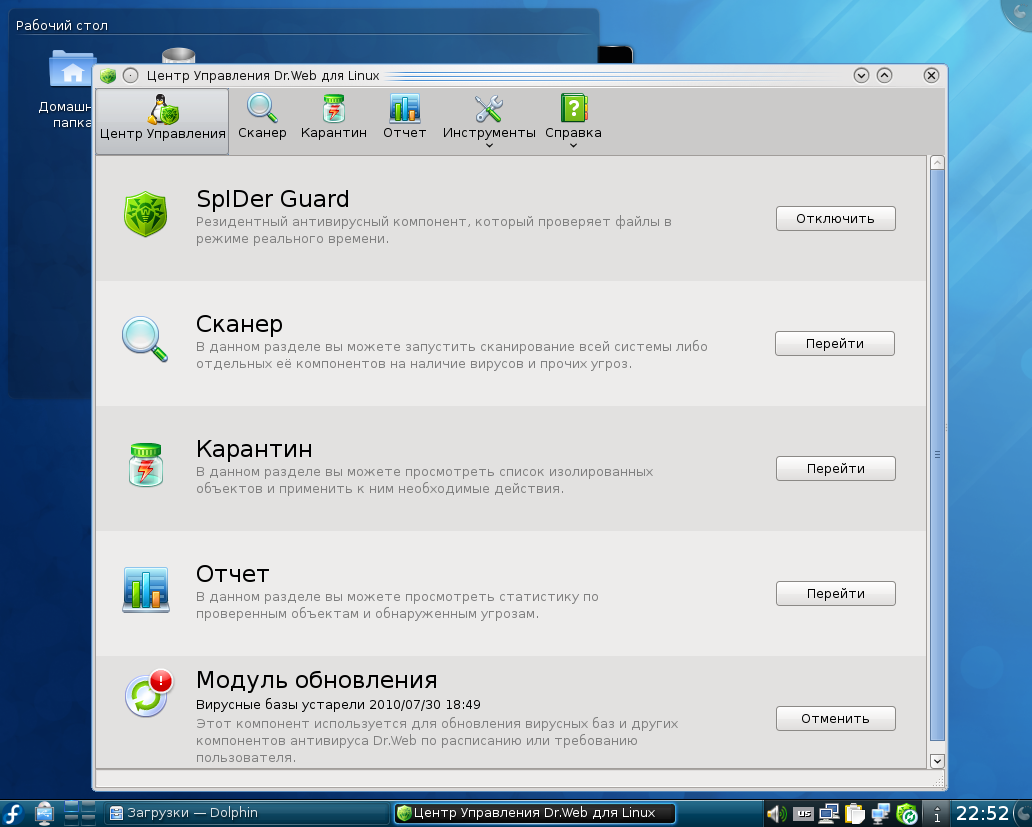Image resolution: width=1032 pixels, height=827 pixels.
Task: Select Центр Управления Dr.Web taskbar entry
Action: tap(534, 813)
